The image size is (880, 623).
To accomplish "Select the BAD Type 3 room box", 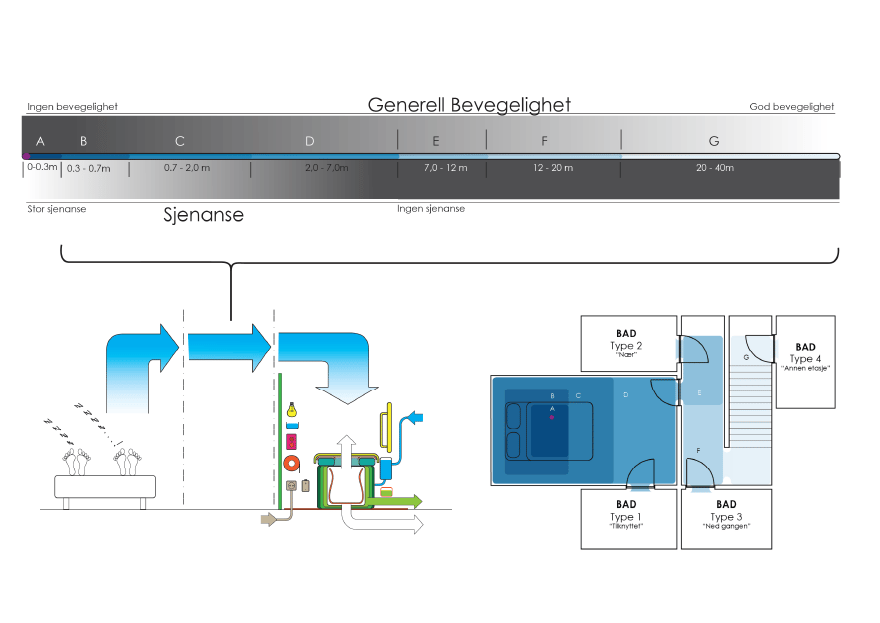I will coord(727,518).
